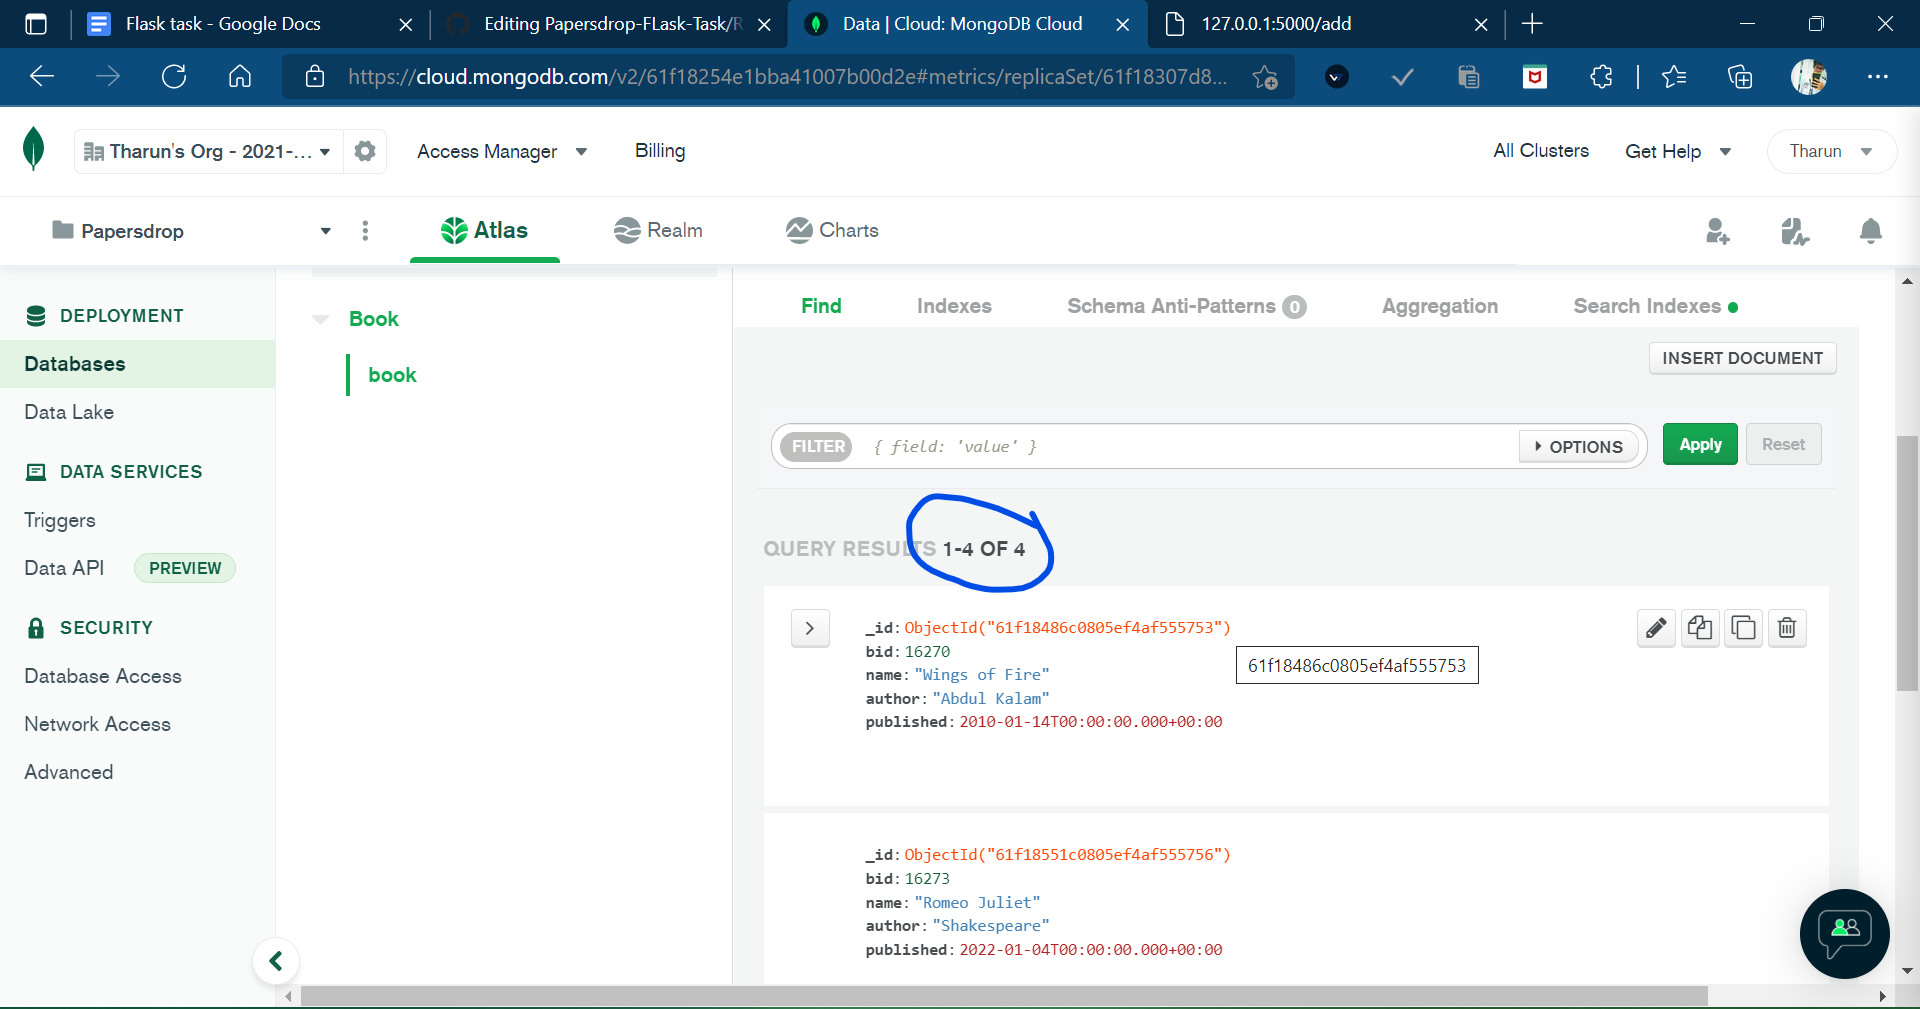
Task: Open the chat support bubble
Action: click(x=1843, y=934)
